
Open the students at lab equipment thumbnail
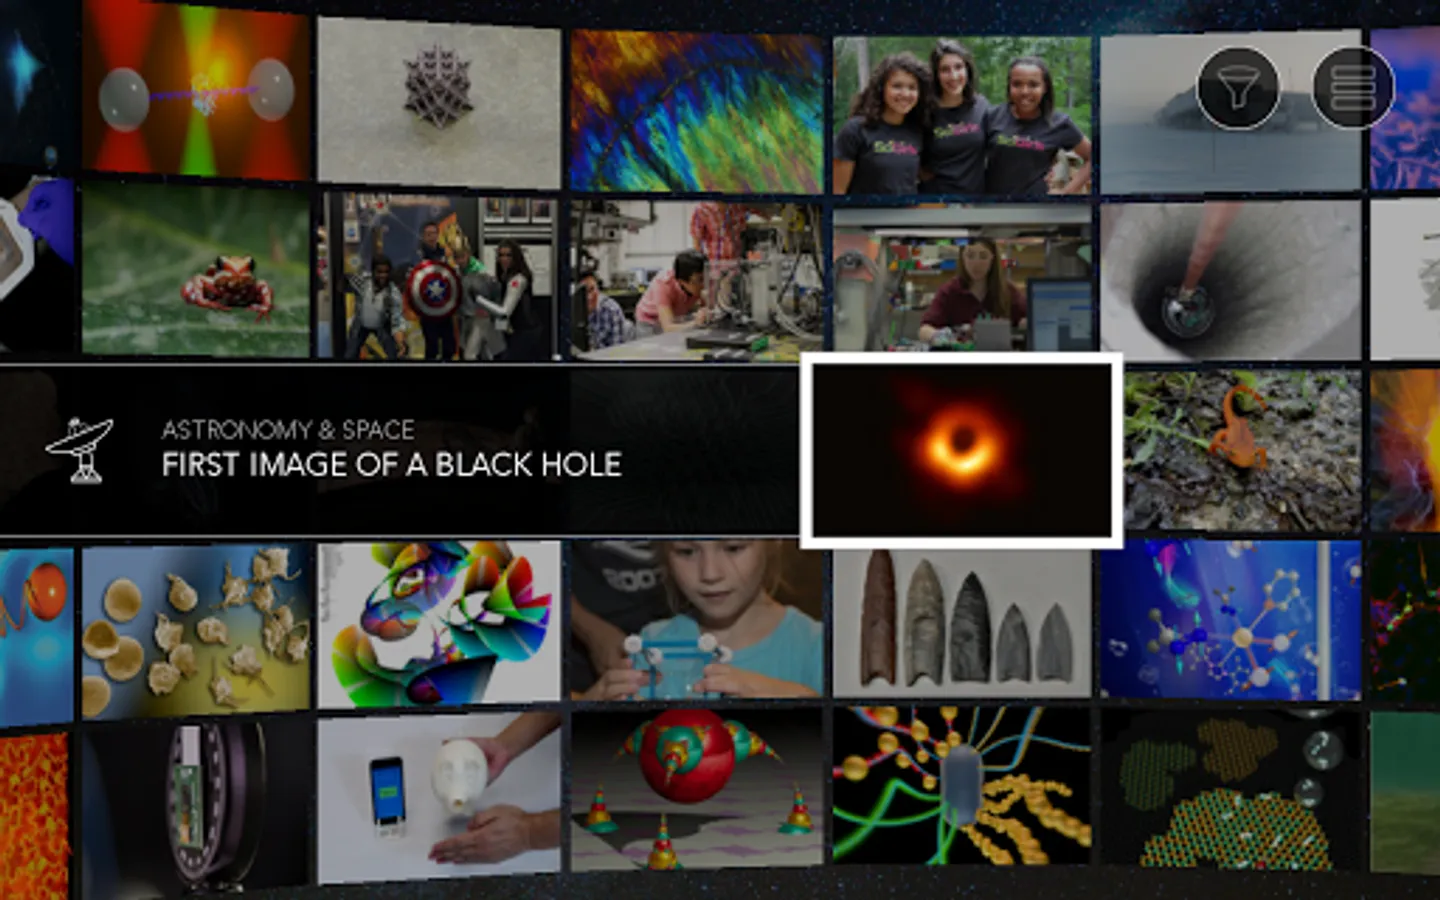697,280
